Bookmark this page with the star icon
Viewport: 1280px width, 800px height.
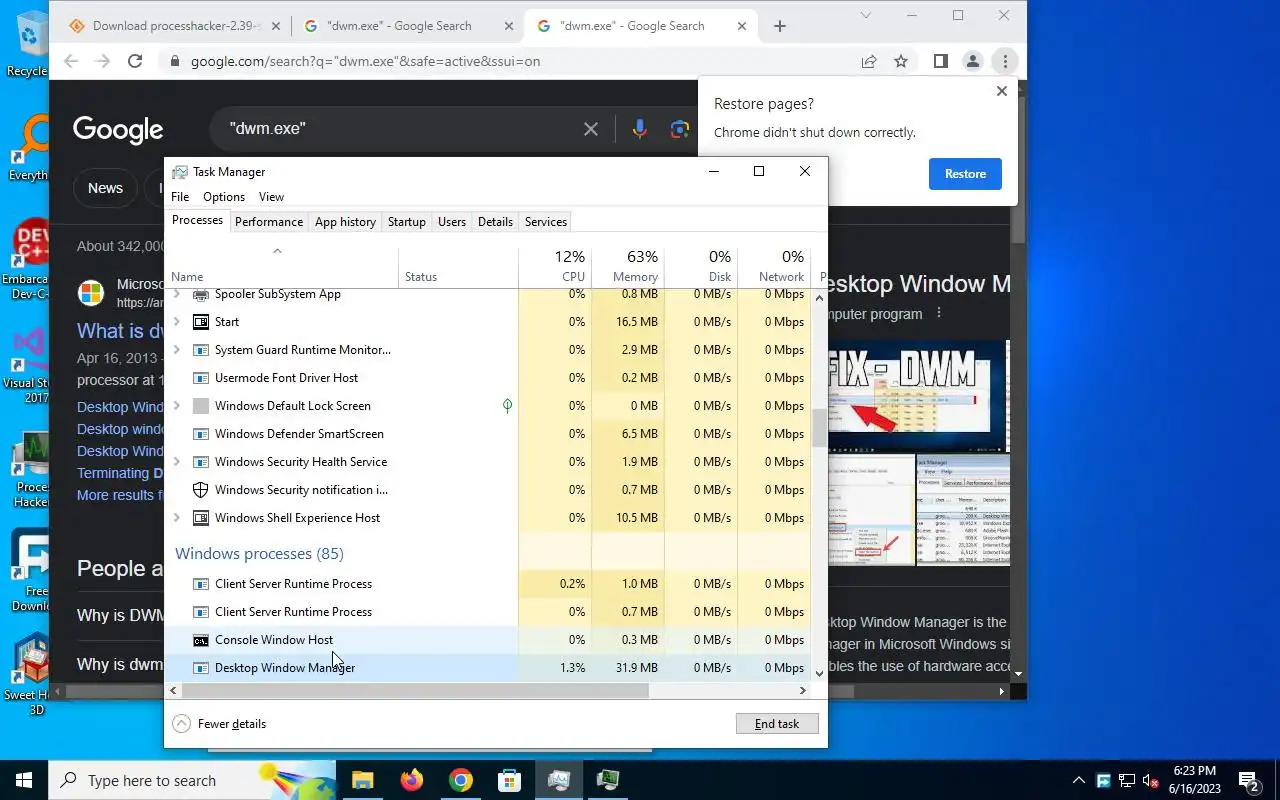pos(901,61)
